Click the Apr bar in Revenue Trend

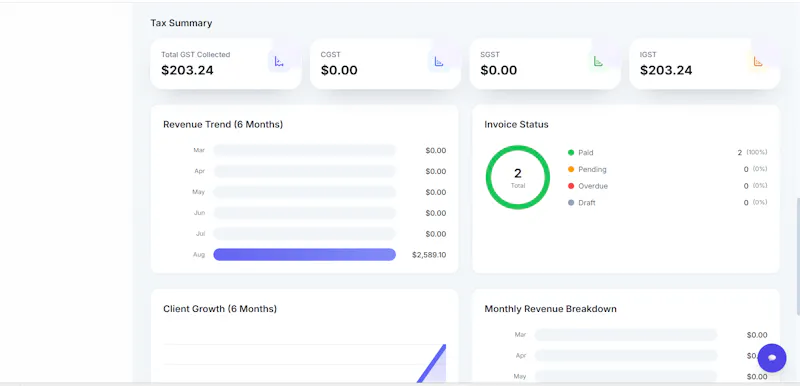[305, 171]
